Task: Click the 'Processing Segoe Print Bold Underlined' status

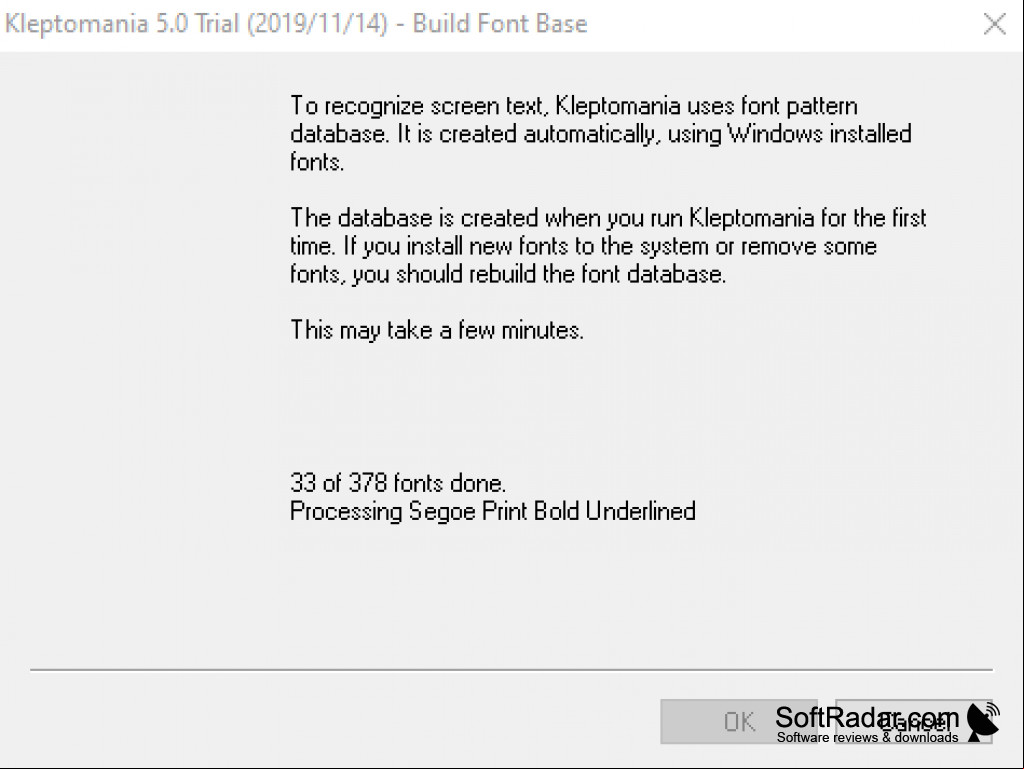Action: [x=492, y=511]
